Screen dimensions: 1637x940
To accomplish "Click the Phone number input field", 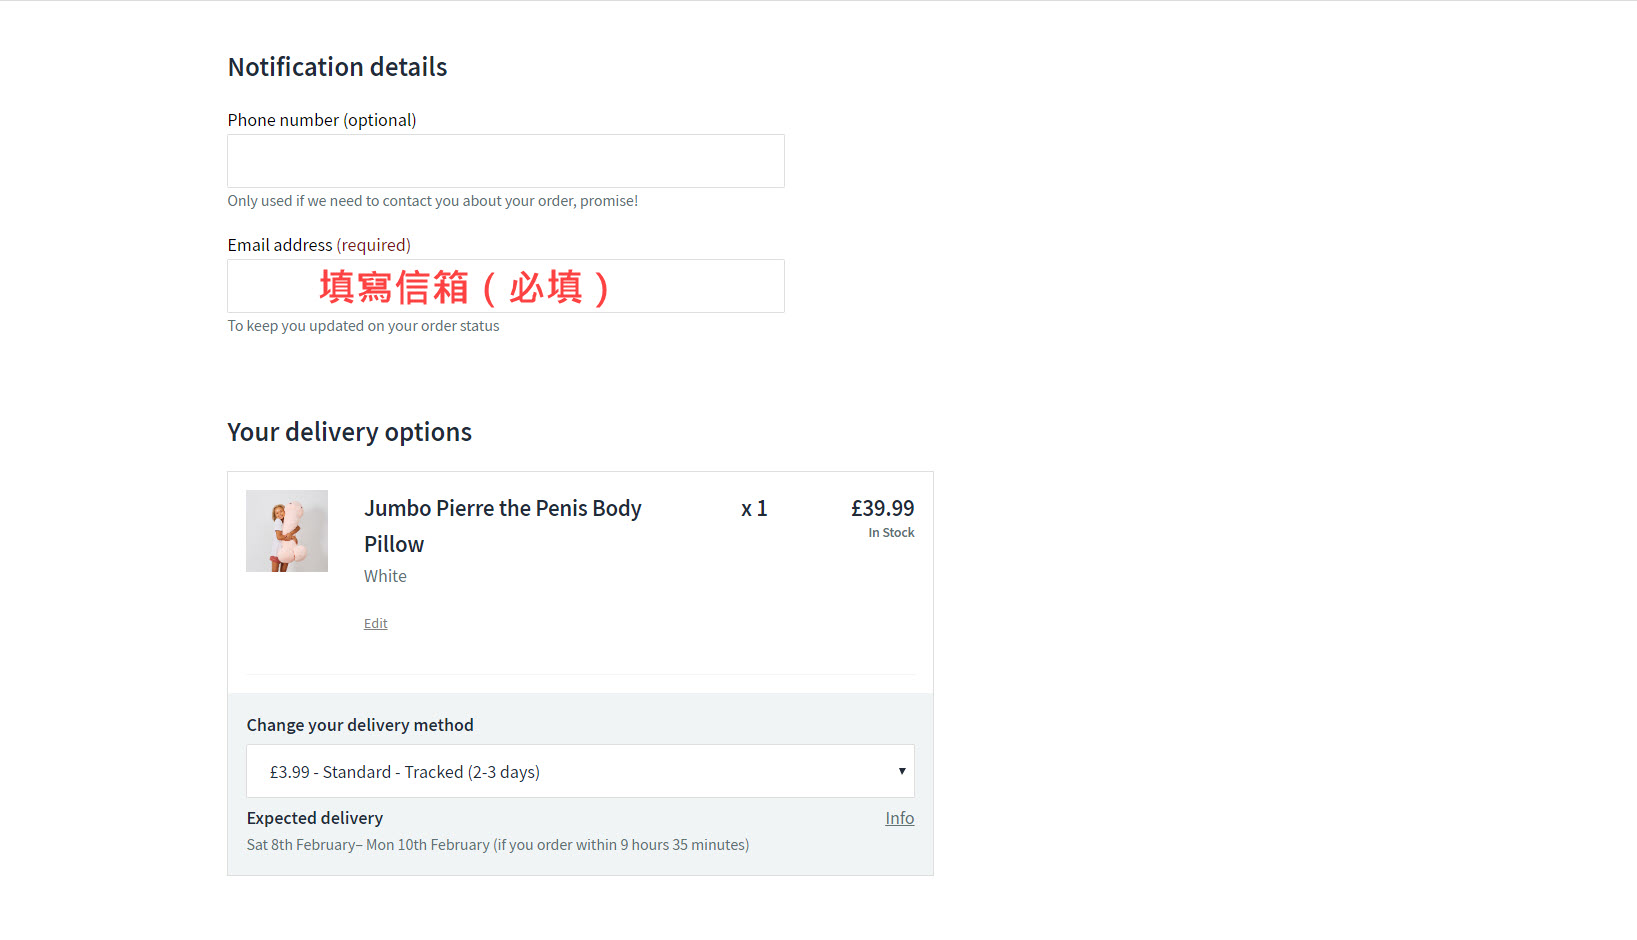I will (x=505, y=161).
